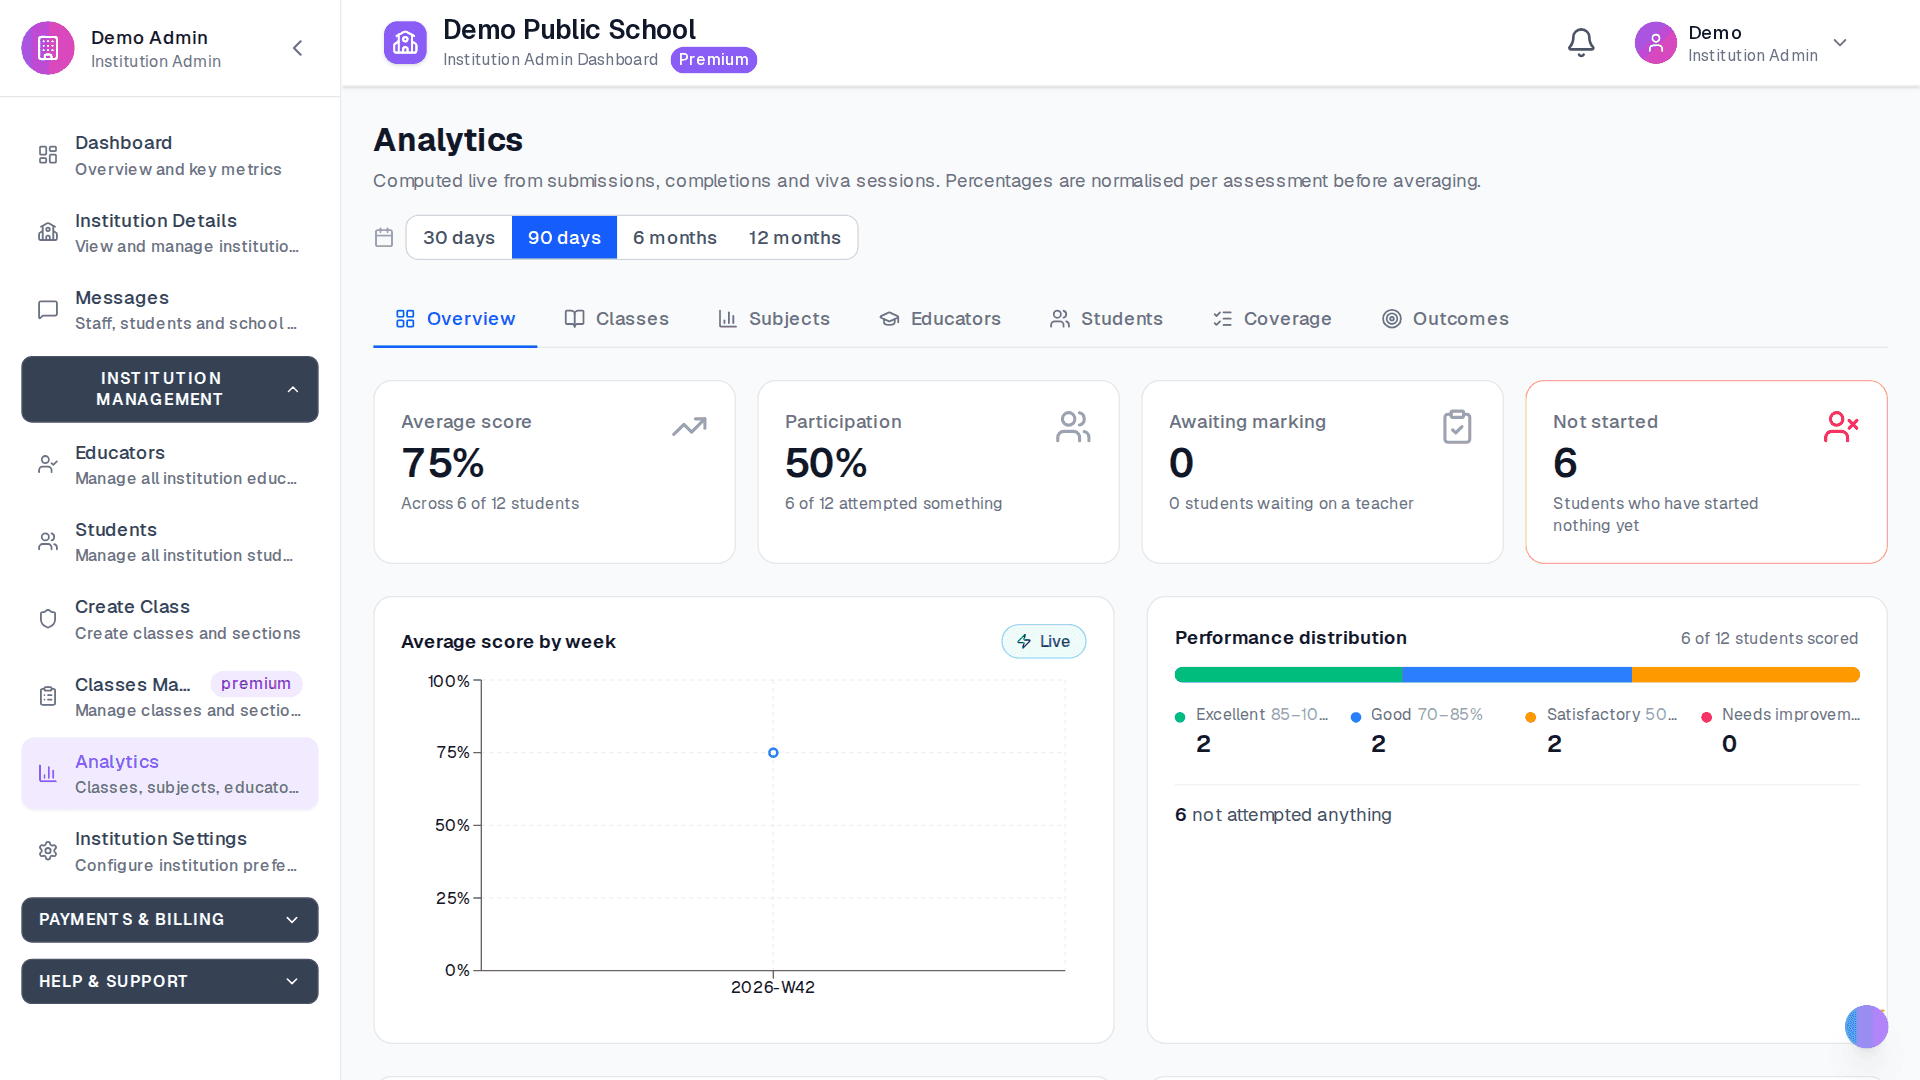Select the 12 months range

point(795,238)
